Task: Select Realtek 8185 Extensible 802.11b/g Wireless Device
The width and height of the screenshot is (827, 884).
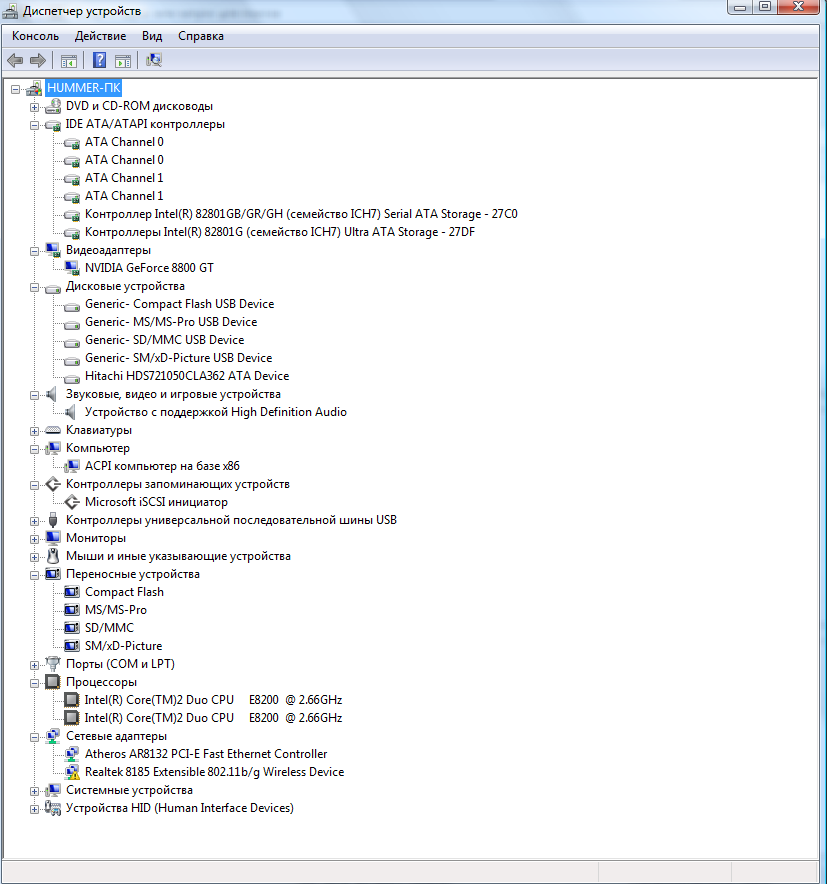Action: click(214, 772)
